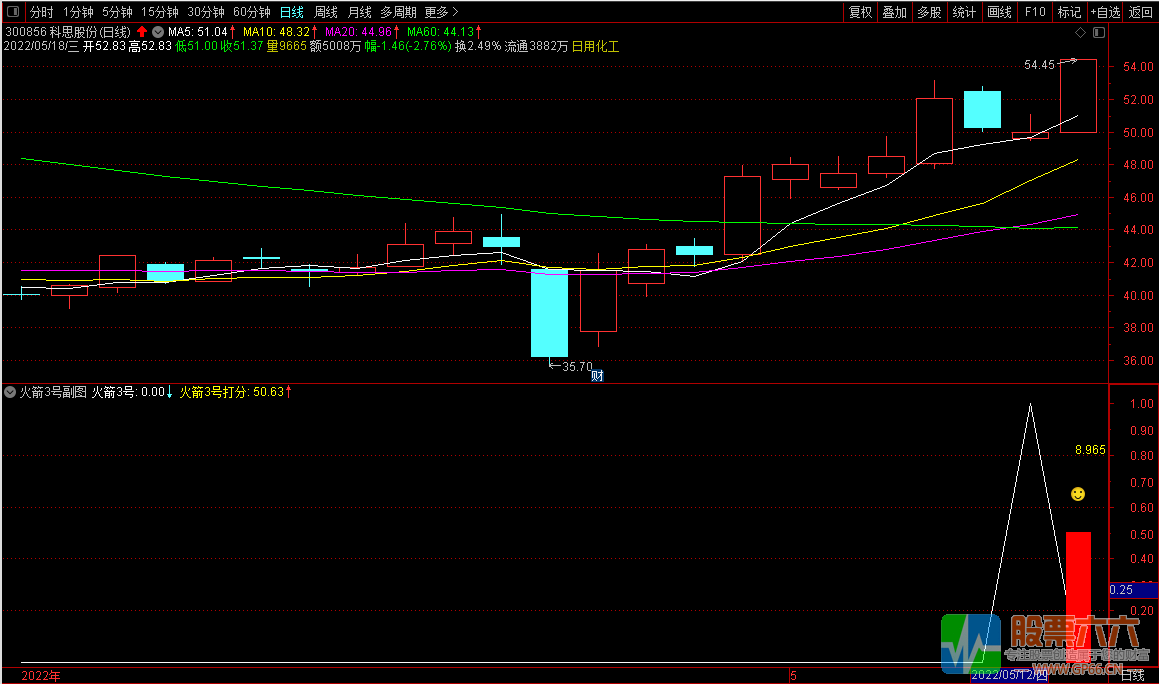Image resolution: width=1159 pixels, height=684 pixels.
Task: Click the 0.25 highlighted axis value
Action: (1133, 589)
